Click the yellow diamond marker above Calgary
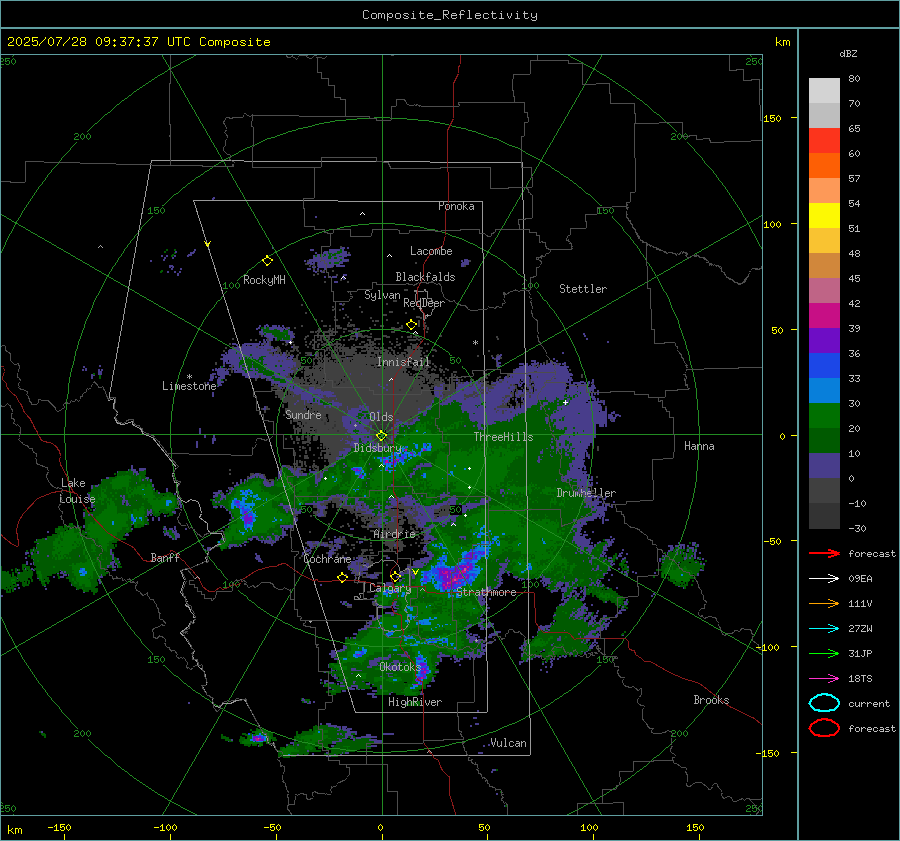The height and width of the screenshot is (841, 900). (395, 576)
